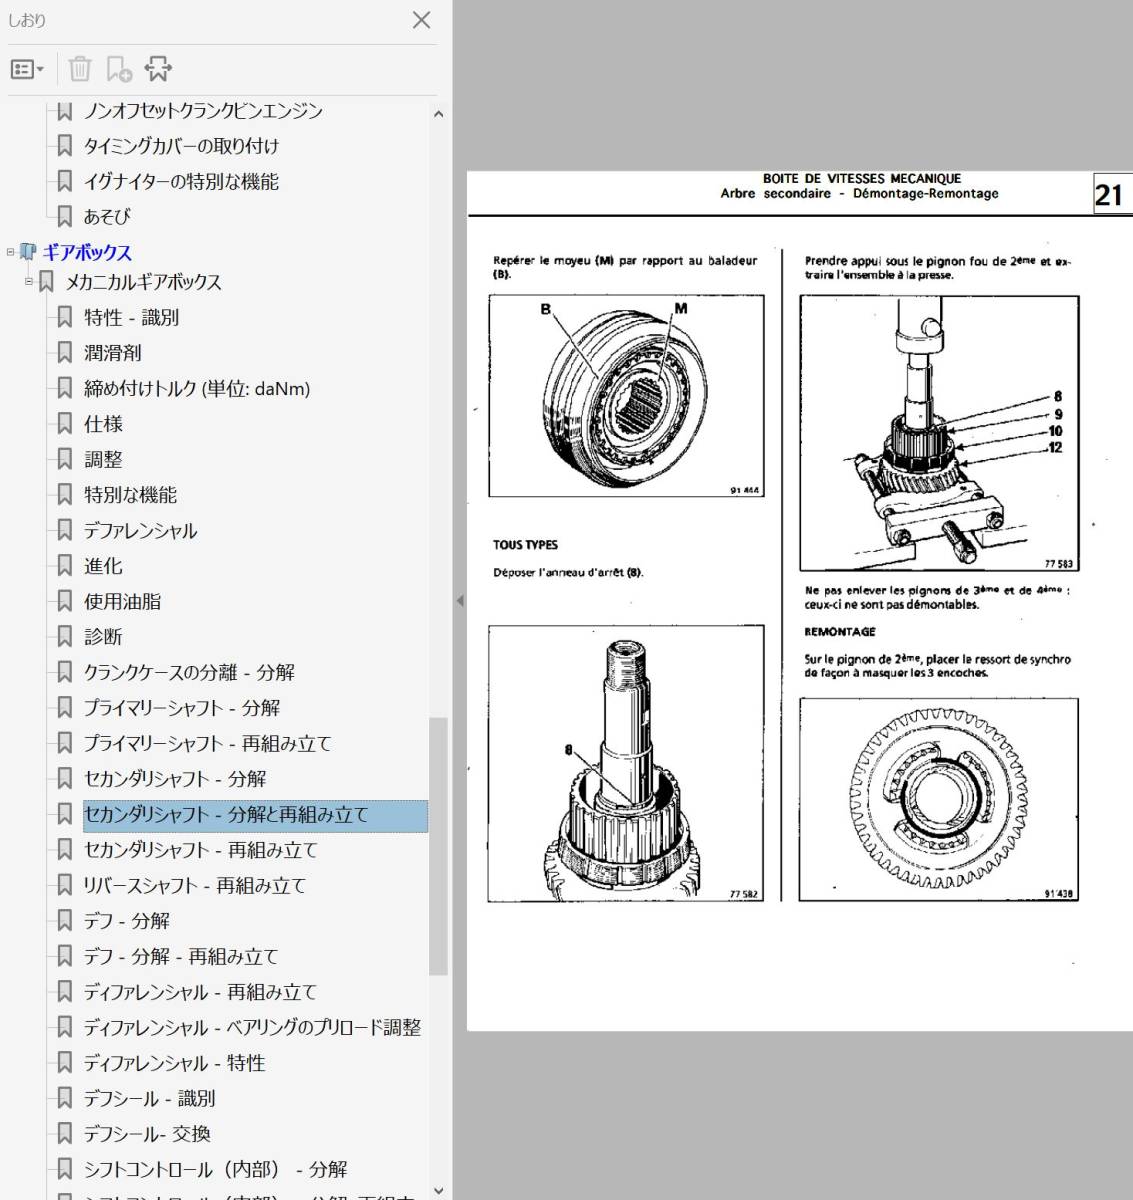Click the bookmarks panel vertical scrollbar thumb
This screenshot has width=1133, height=1200.
pyautogui.click(x=438, y=845)
